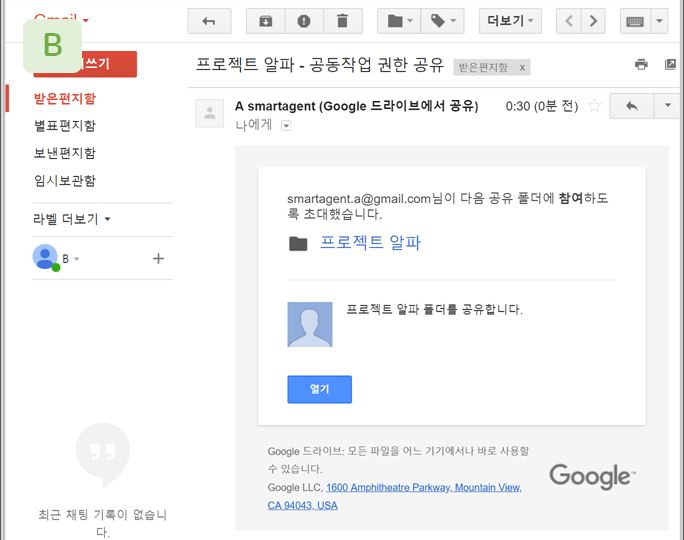This screenshot has width=684, height=540.
Task: Expand 라벨 더보기 labels list
Action: point(72,219)
